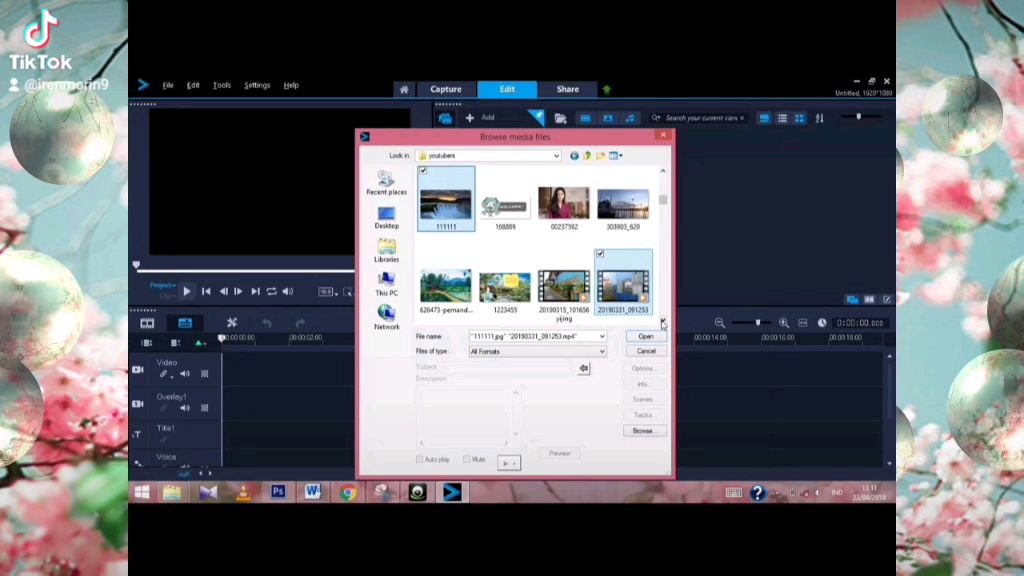1024x576 pixels.
Task: Click the timeline zoom out magnifier
Action: [720, 323]
